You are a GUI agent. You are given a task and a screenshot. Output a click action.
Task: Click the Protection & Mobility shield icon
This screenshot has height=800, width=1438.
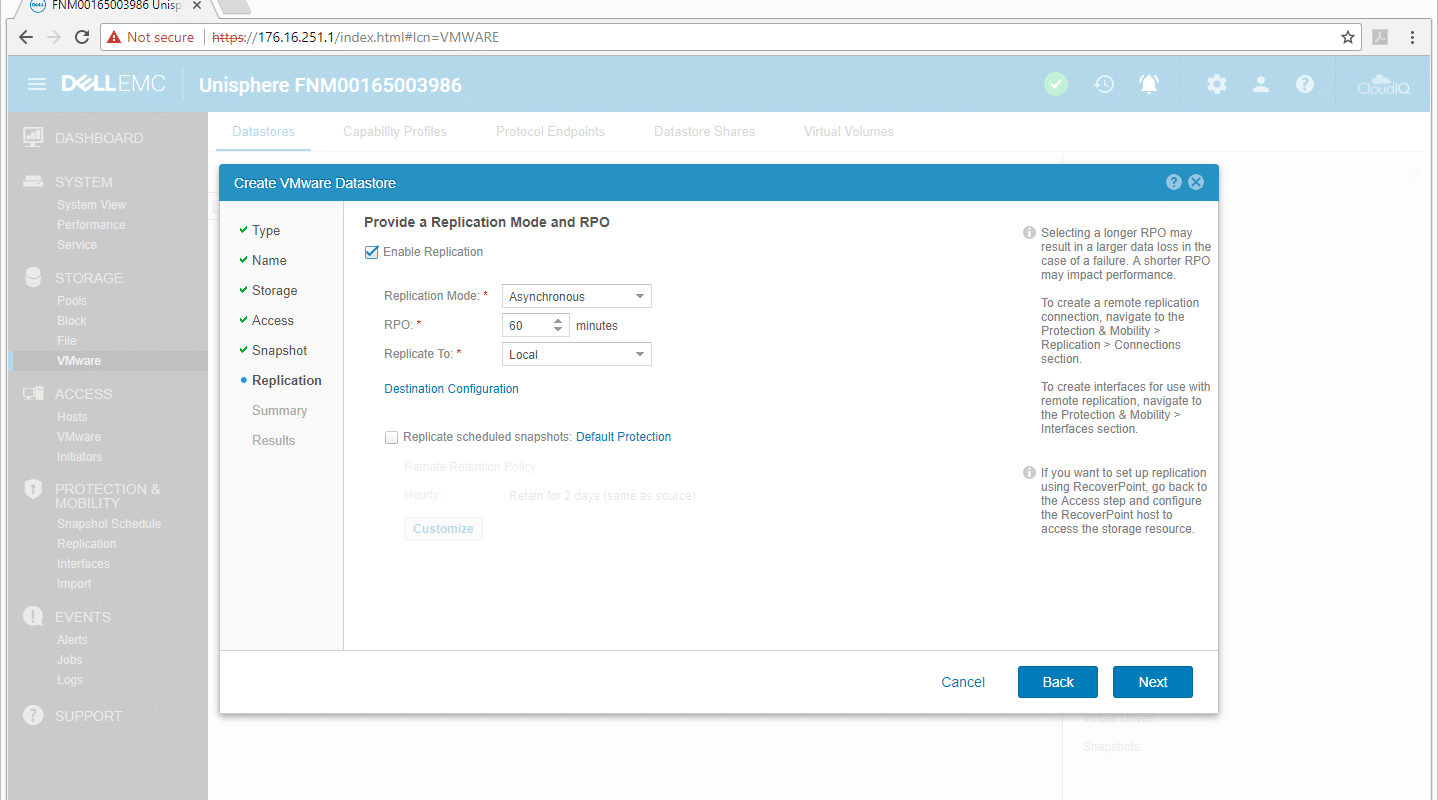[x=33, y=489]
